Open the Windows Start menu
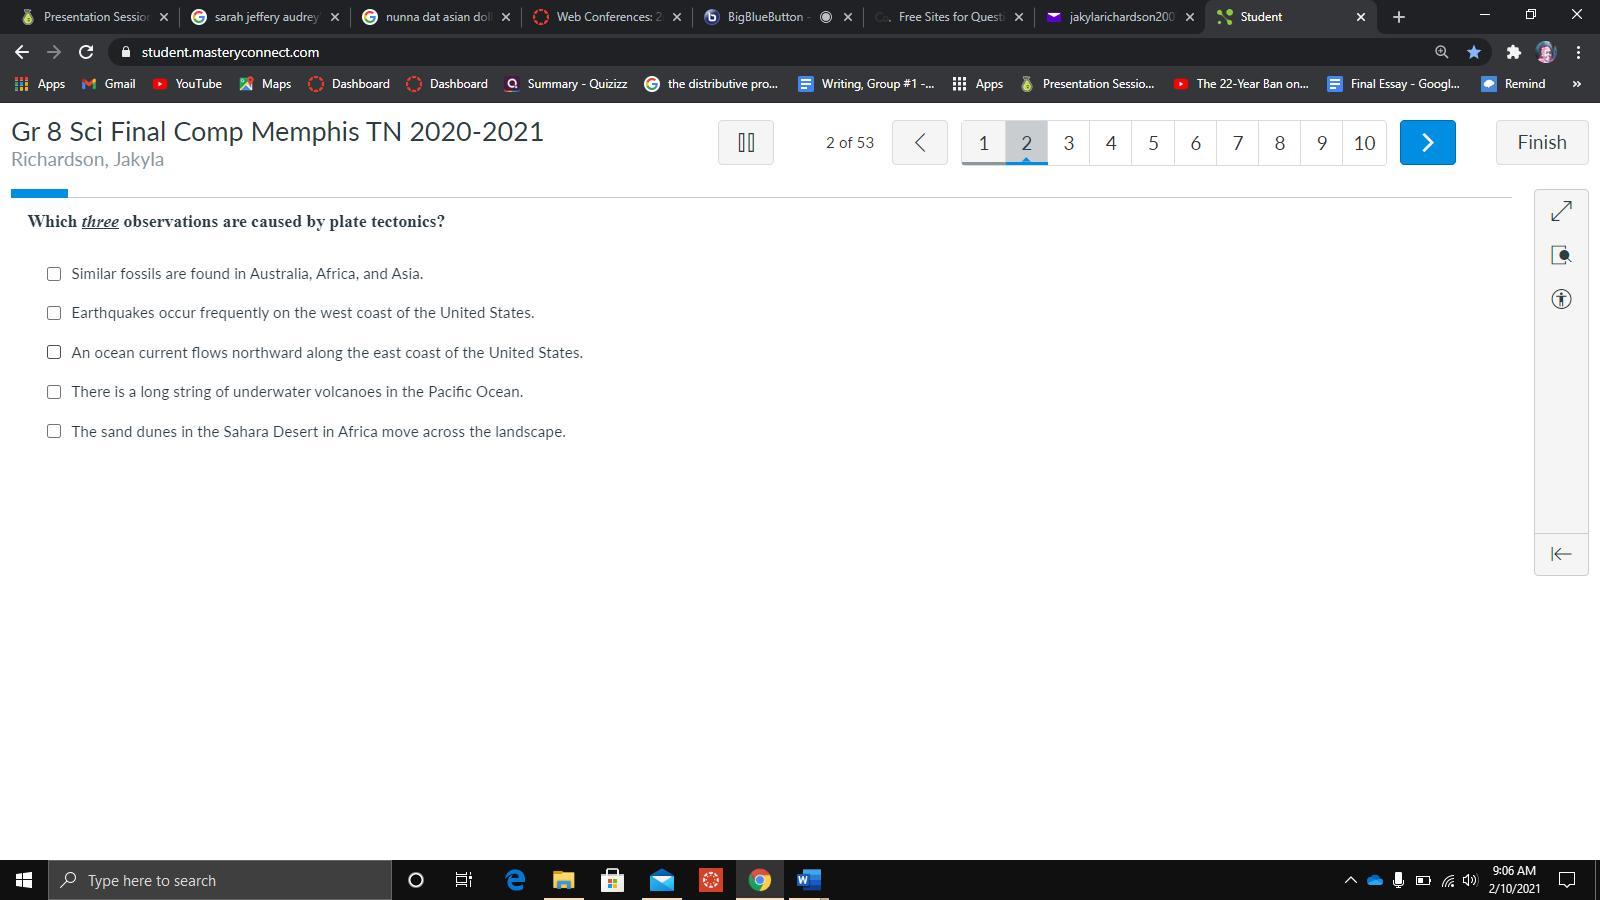Image resolution: width=1600 pixels, height=900 pixels. click(24, 880)
